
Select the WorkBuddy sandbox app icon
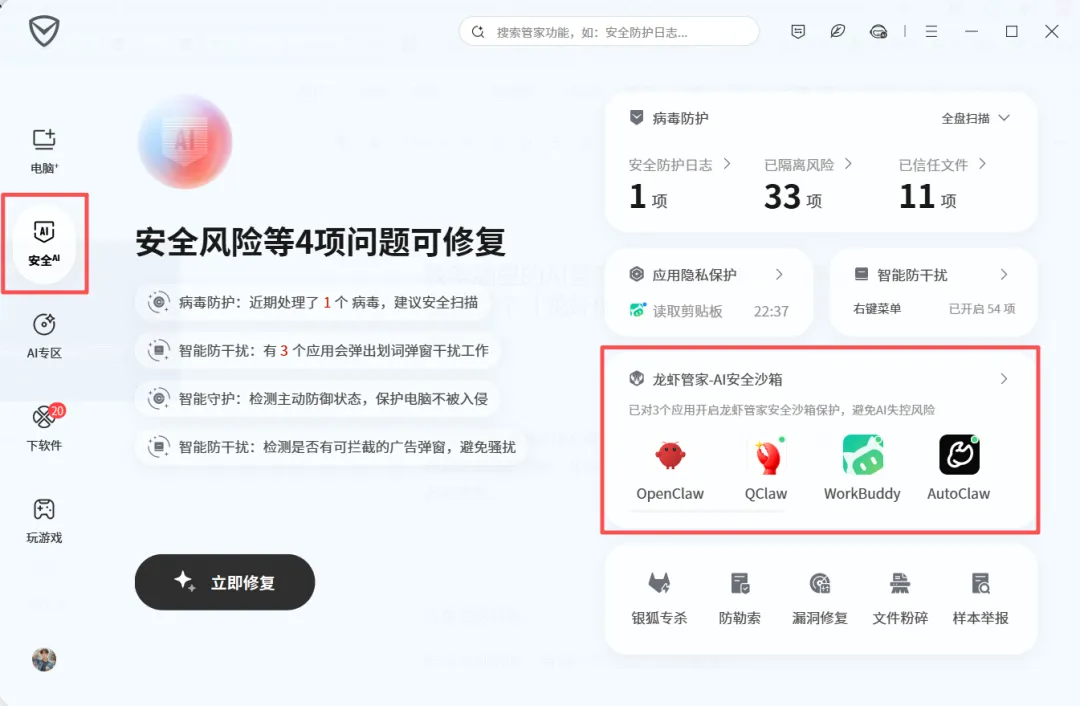coord(862,455)
